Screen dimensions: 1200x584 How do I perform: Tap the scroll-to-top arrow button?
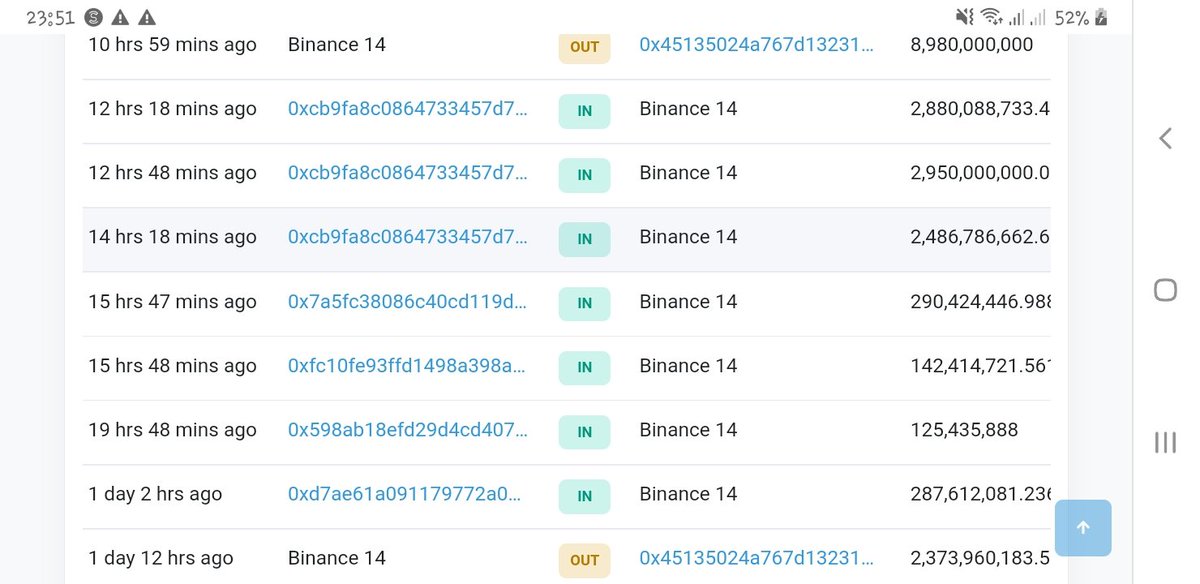(x=1083, y=528)
